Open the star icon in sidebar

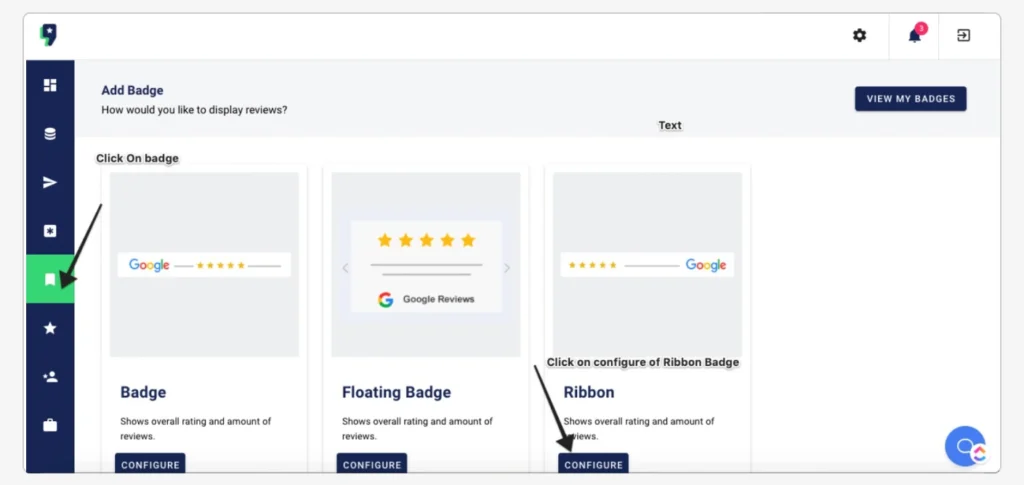point(50,328)
